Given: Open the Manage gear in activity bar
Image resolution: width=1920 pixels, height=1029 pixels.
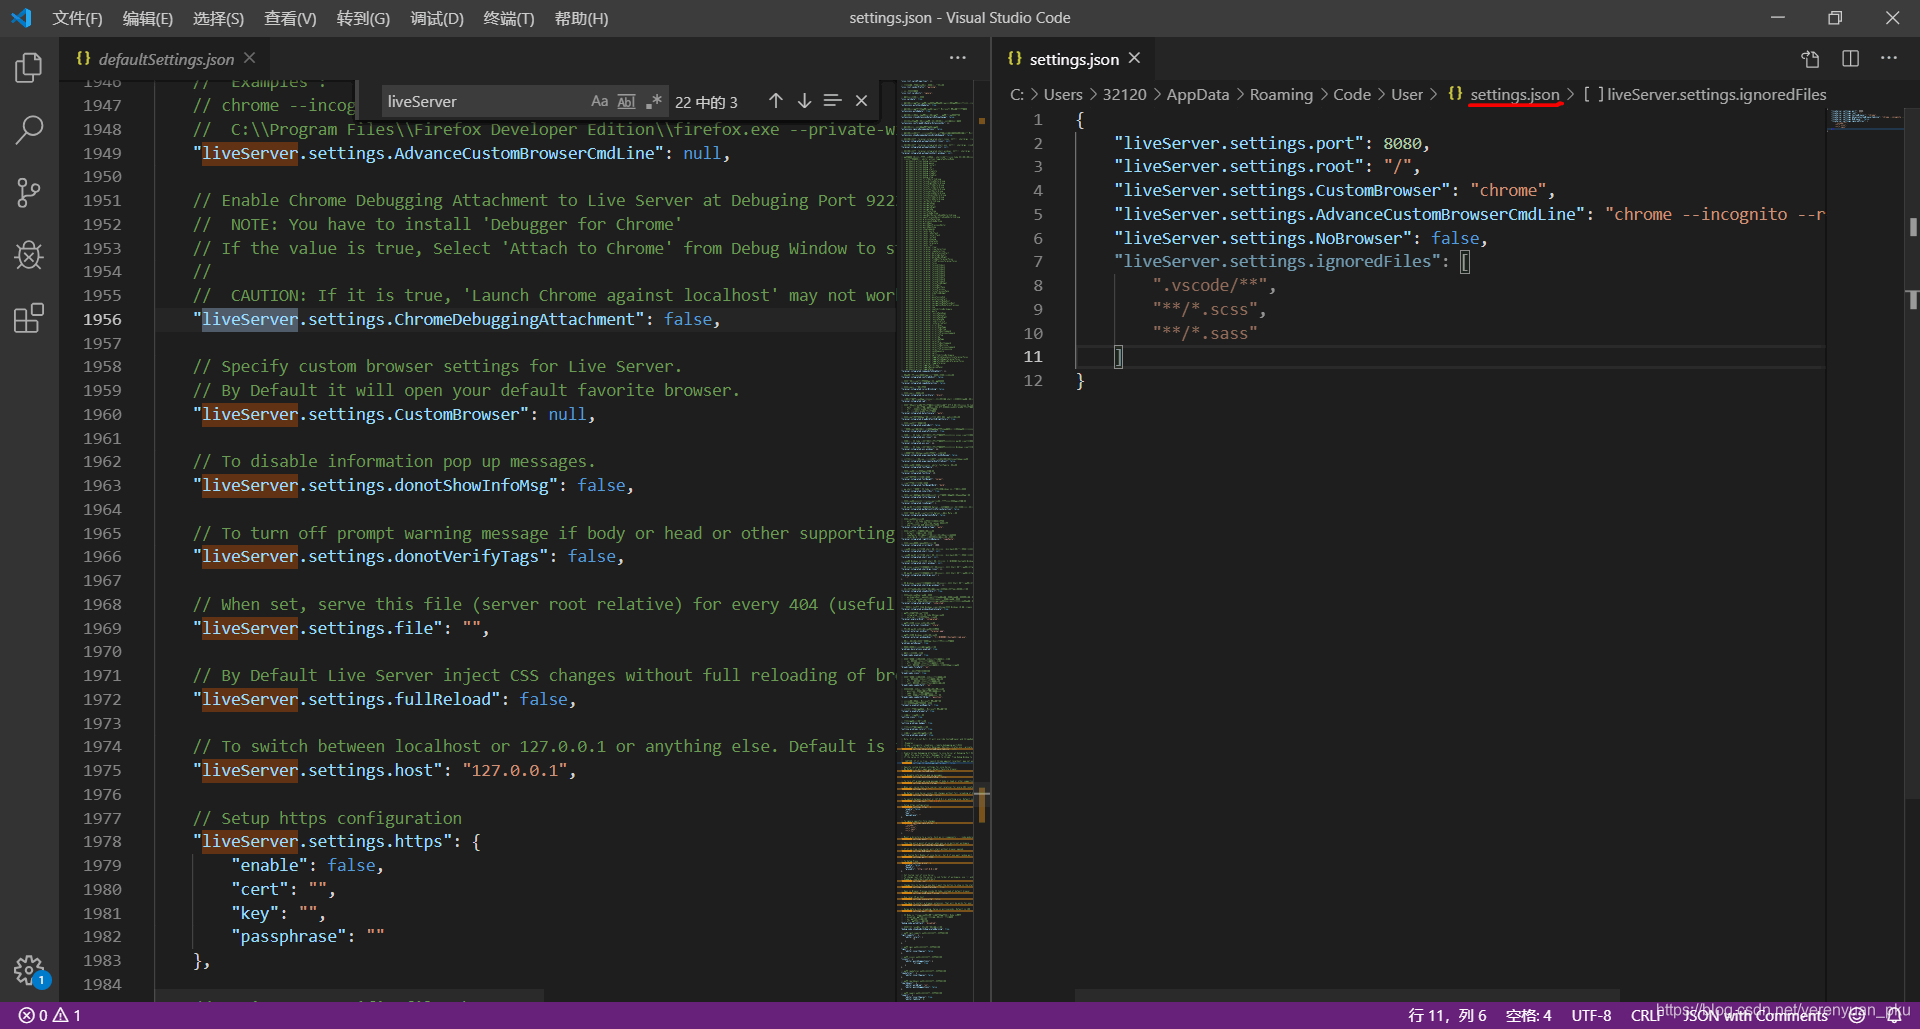Looking at the screenshot, I should coord(29,969).
